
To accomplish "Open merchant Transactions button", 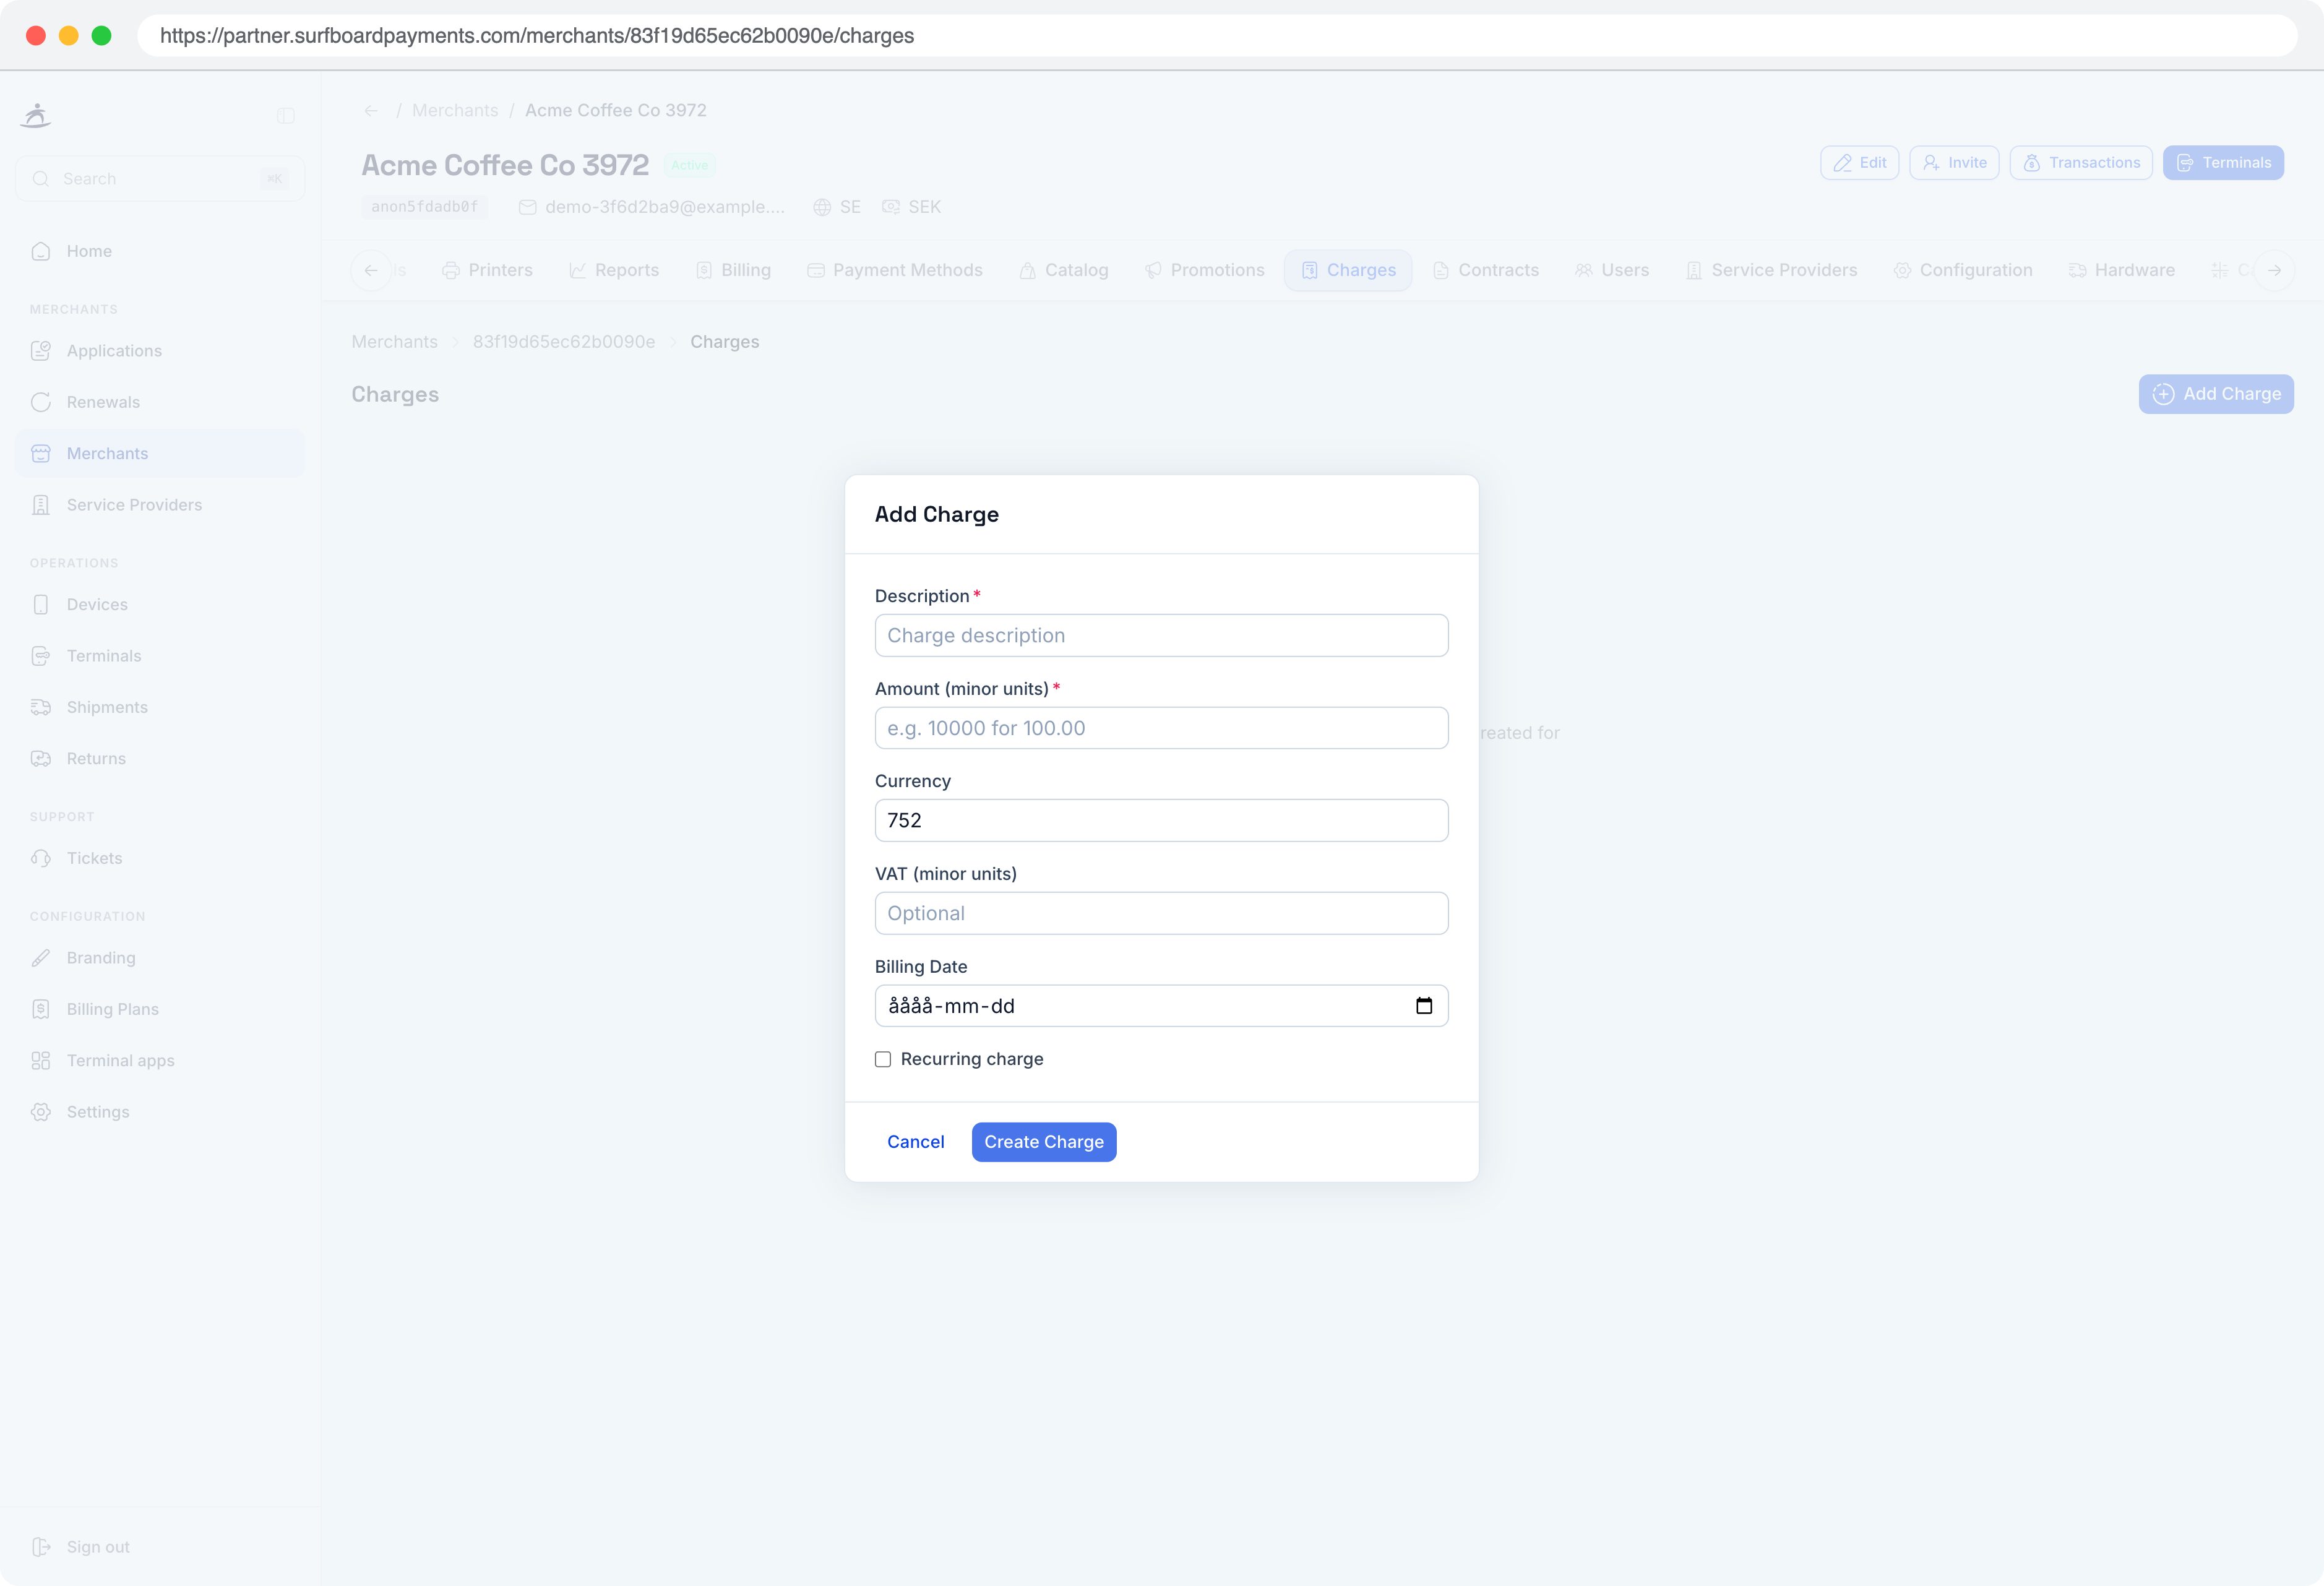I will [2081, 163].
